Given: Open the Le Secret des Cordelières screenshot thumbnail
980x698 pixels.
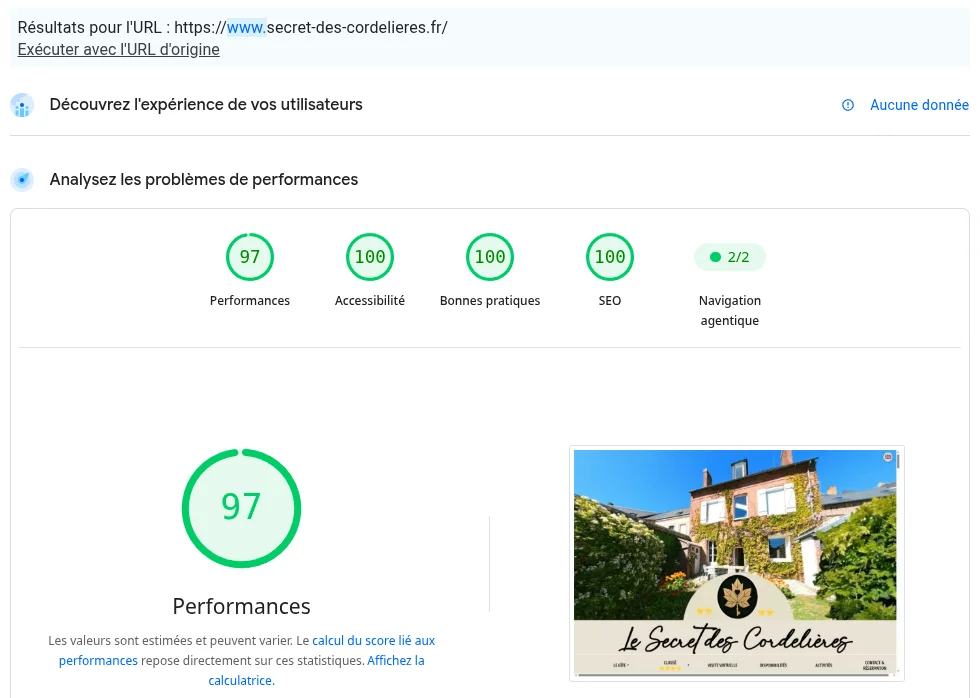Looking at the screenshot, I should 736,563.
